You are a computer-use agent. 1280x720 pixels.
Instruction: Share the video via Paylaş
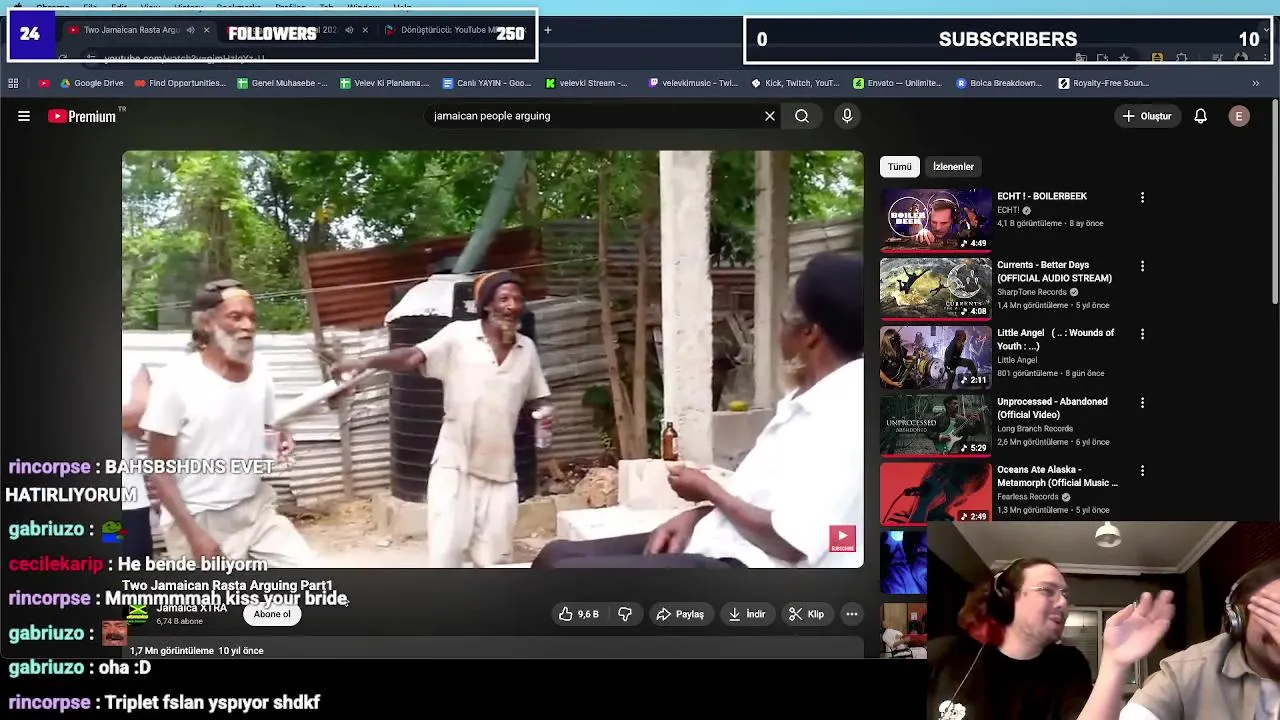[x=680, y=614]
